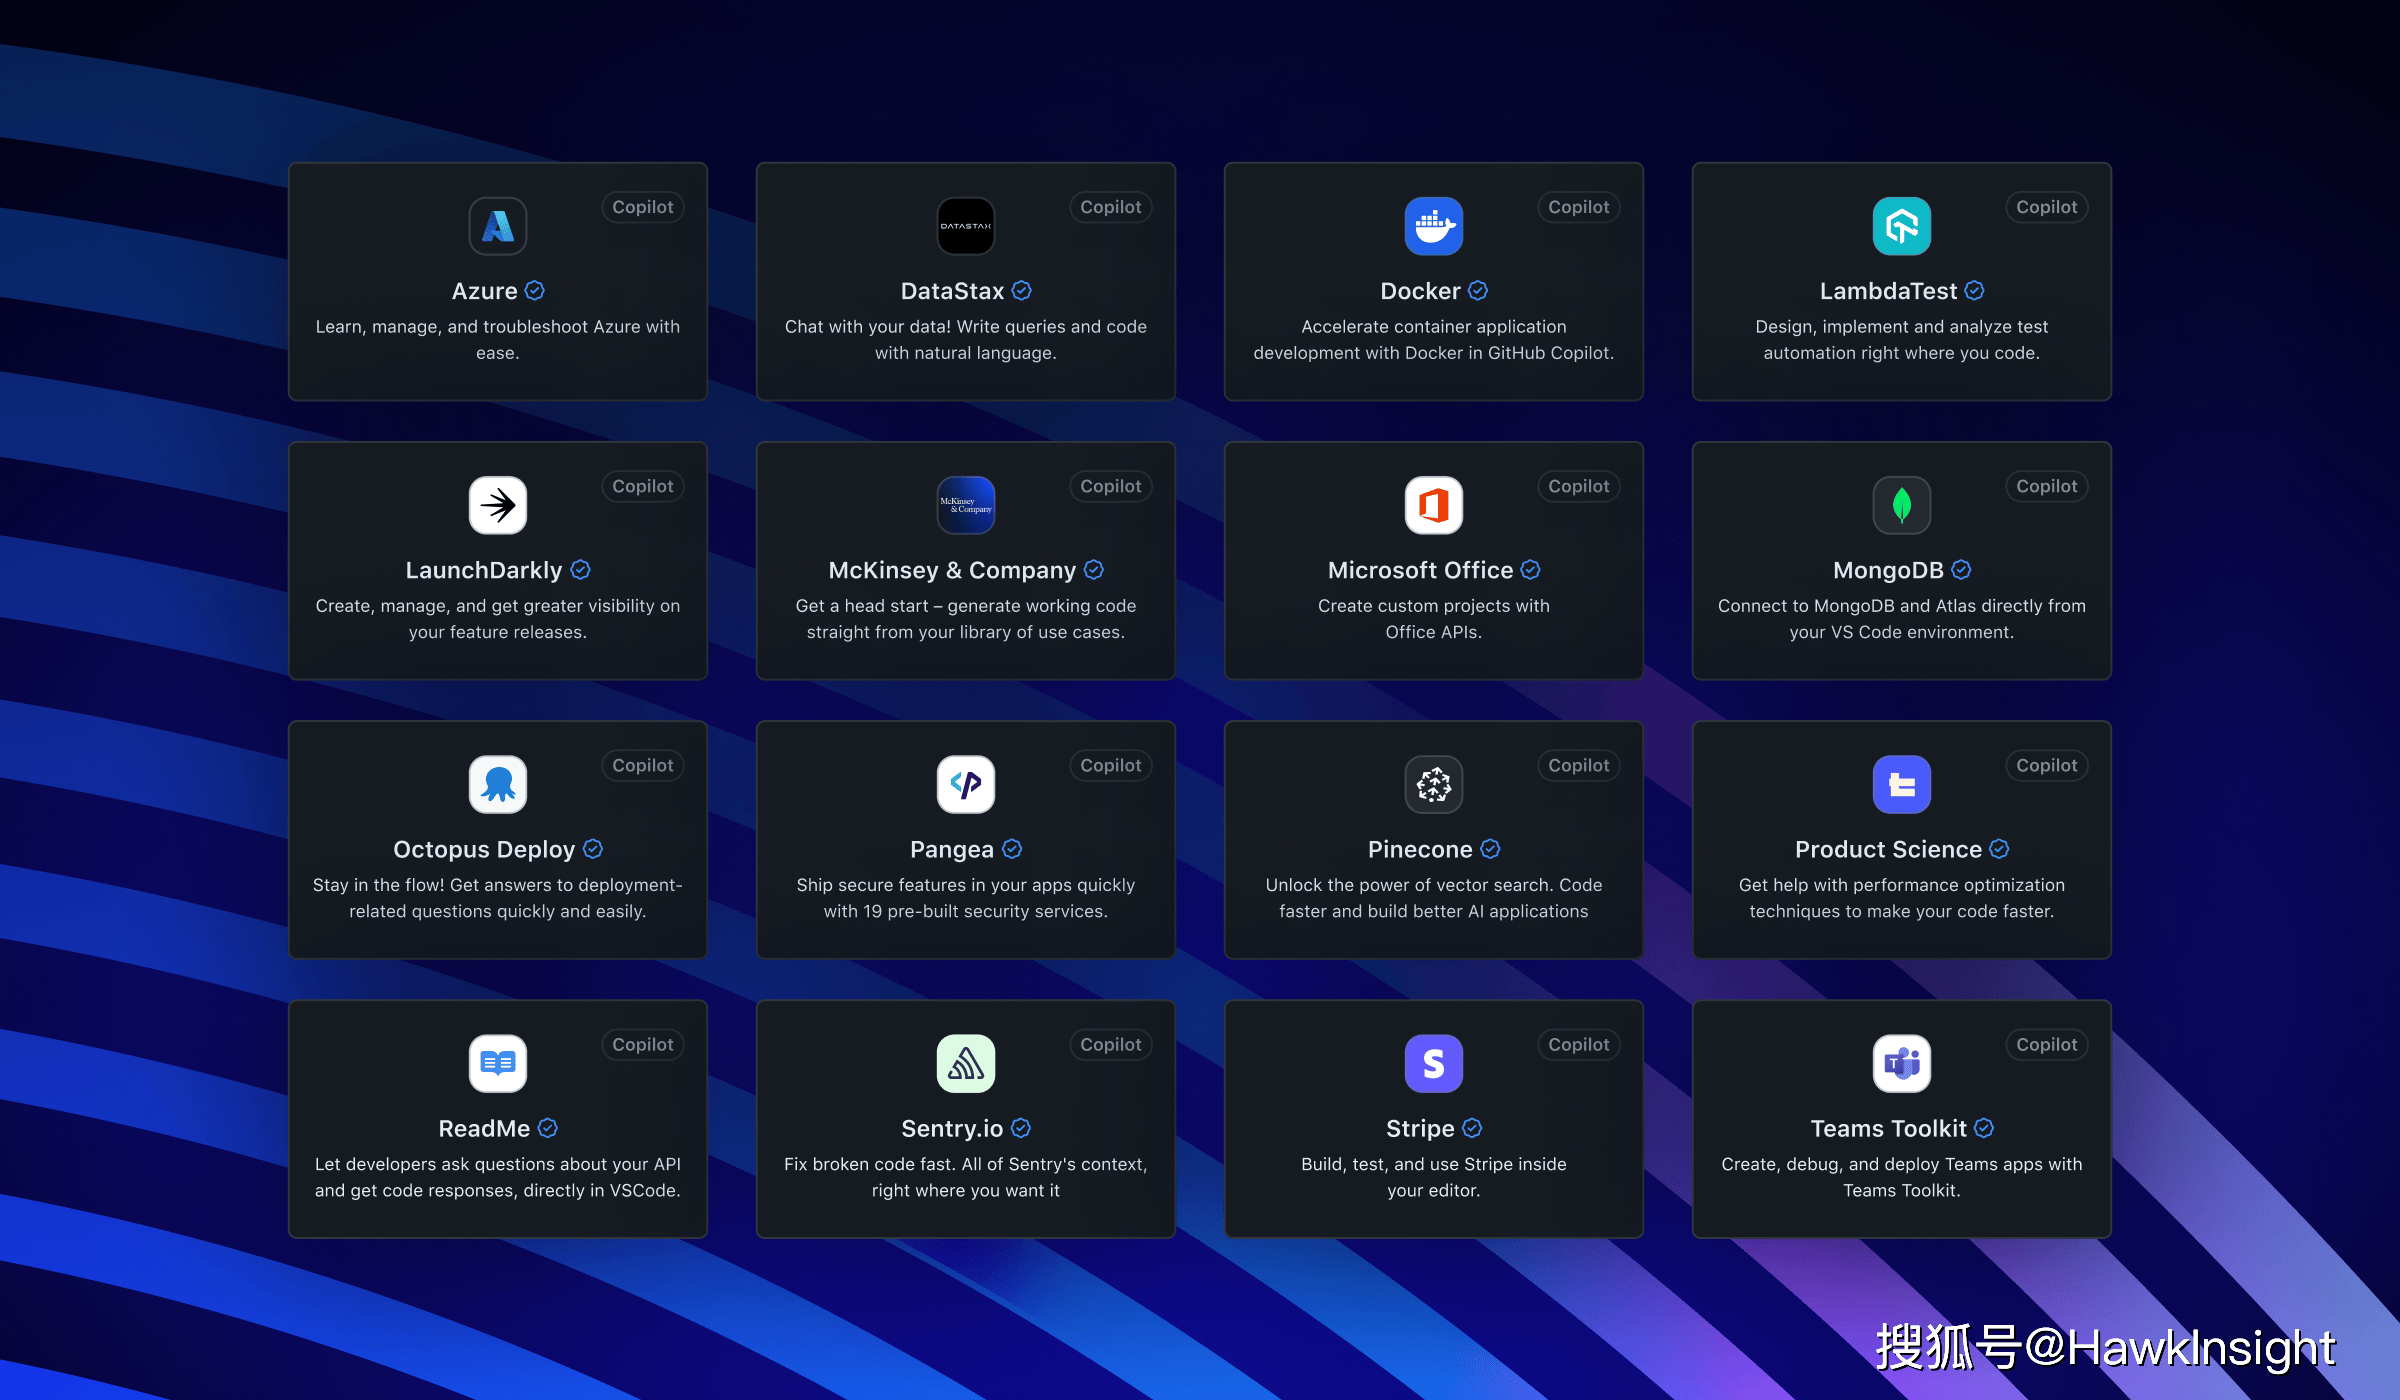Open the Stripe extension title

(1420, 1128)
